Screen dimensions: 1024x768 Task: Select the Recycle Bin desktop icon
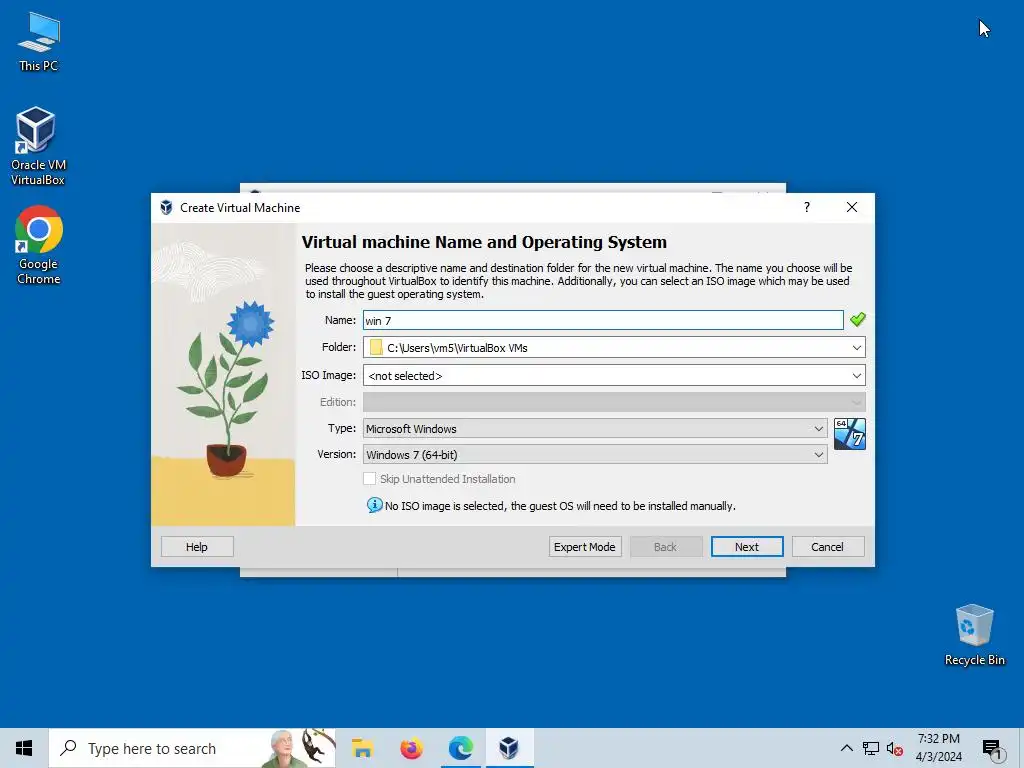pyautogui.click(x=974, y=634)
